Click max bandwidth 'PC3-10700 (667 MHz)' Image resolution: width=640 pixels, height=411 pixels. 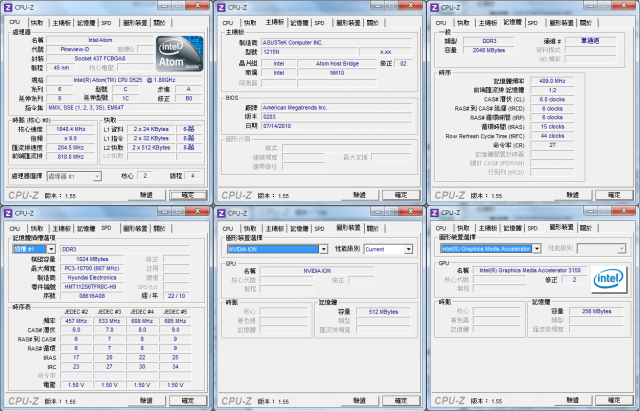tap(92, 269)
